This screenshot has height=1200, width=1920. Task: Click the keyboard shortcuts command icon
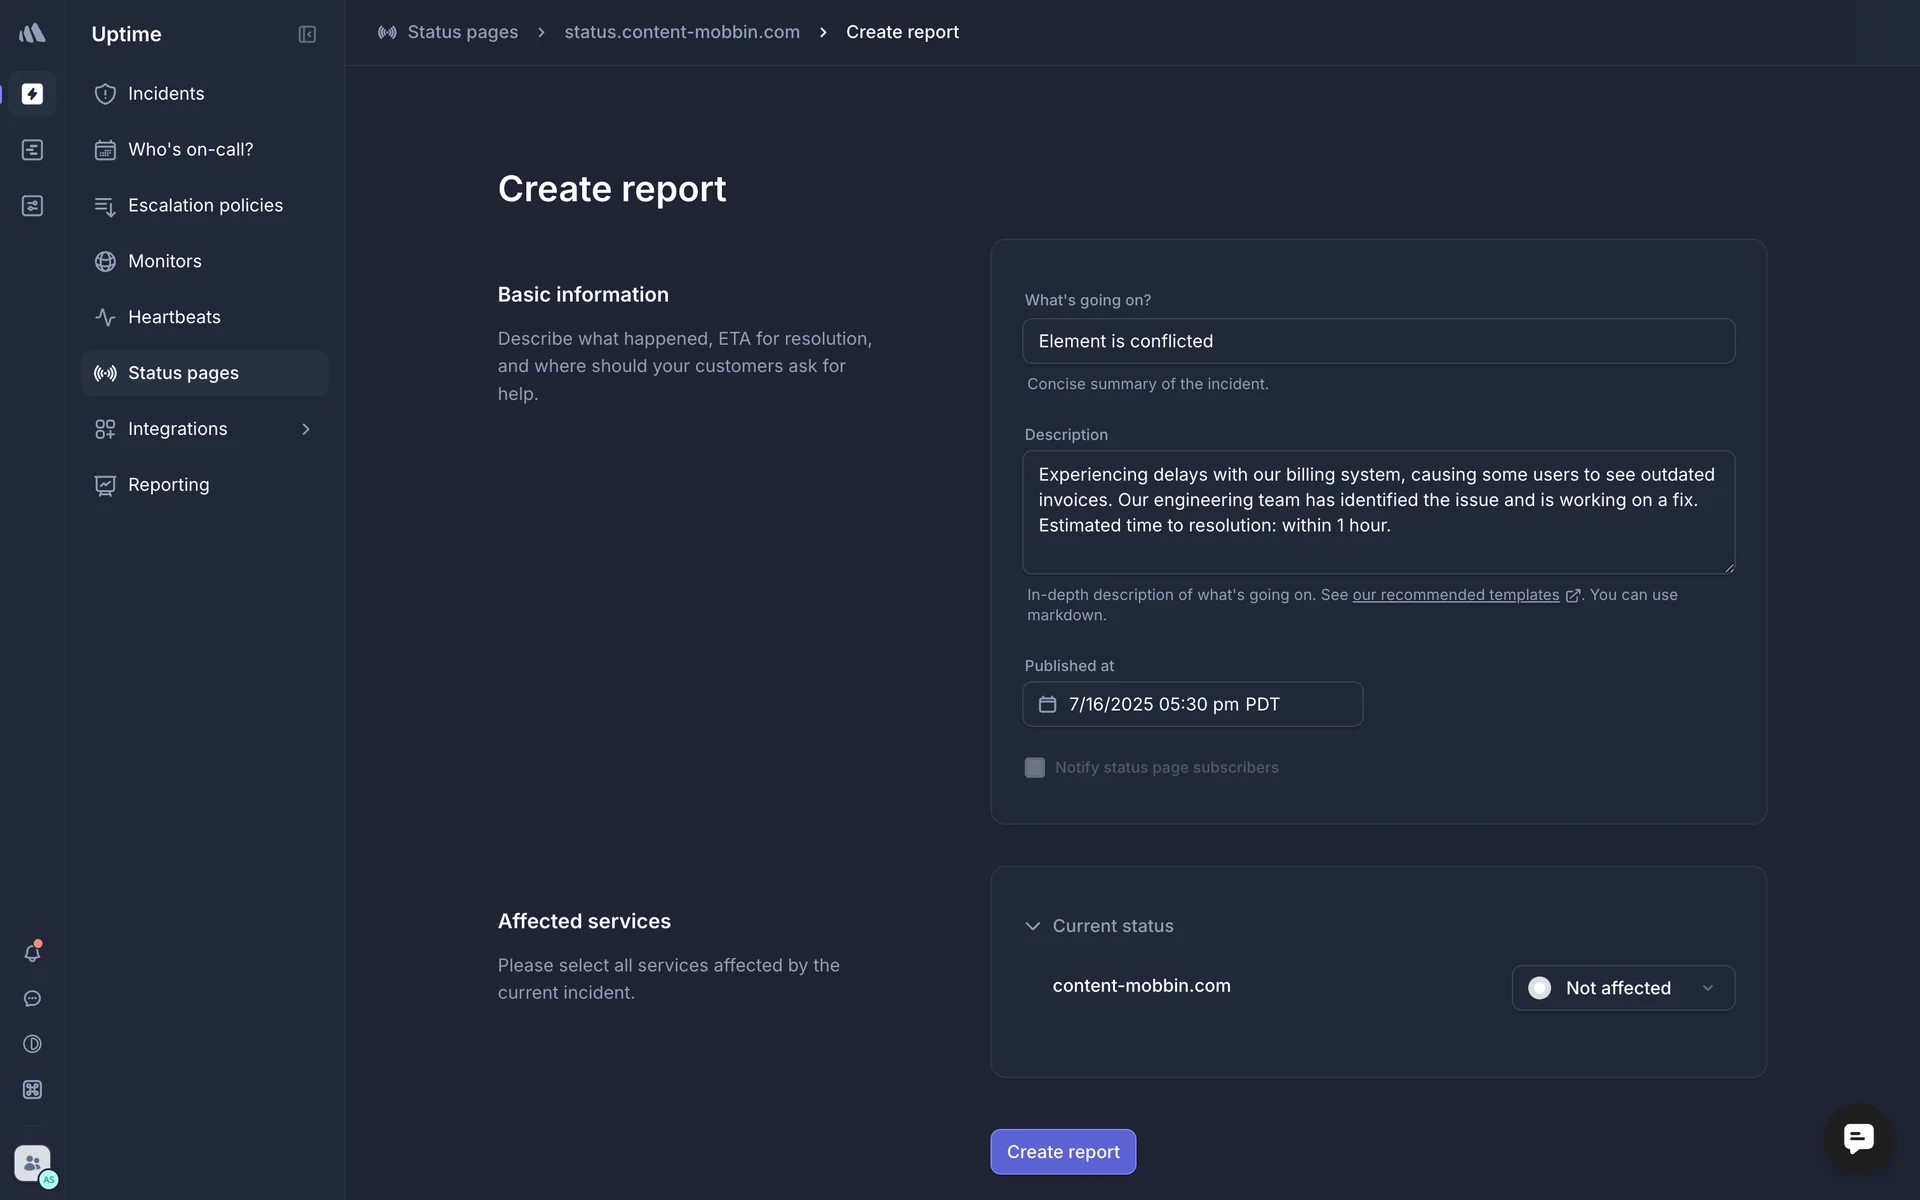32,1090
